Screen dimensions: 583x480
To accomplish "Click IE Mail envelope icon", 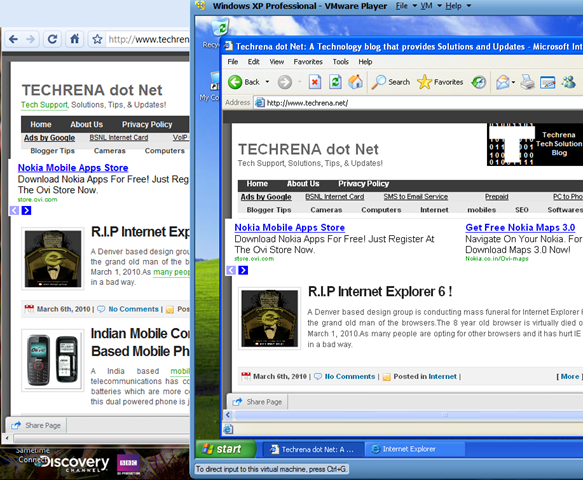I will pyautogui.click(x=502, y=82).
